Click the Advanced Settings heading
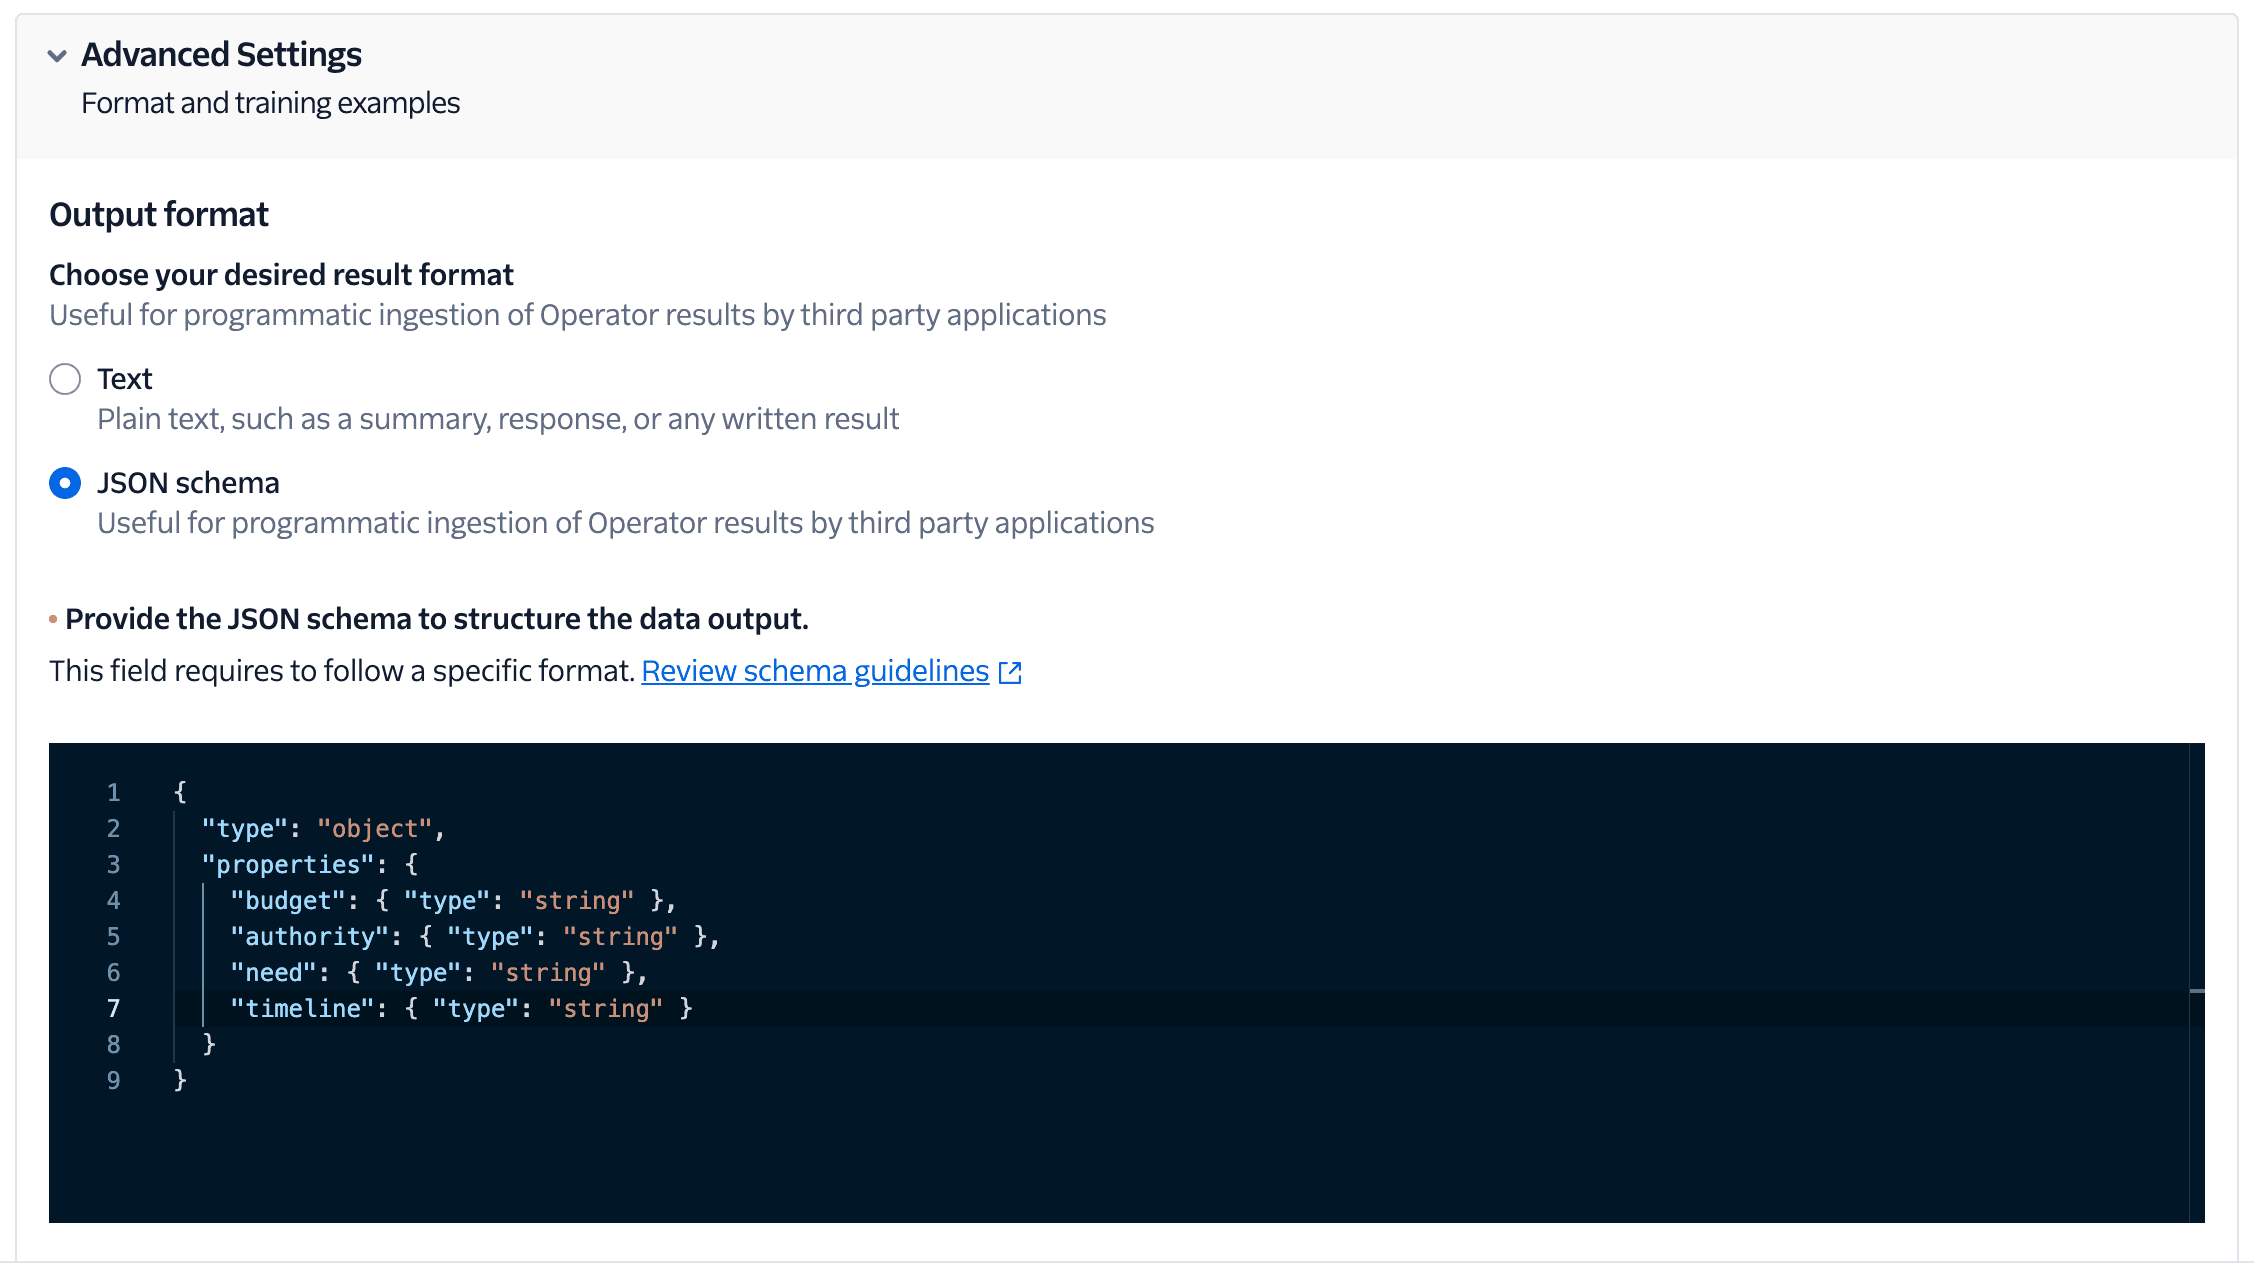The image size is (2254, 1277). 221,54
